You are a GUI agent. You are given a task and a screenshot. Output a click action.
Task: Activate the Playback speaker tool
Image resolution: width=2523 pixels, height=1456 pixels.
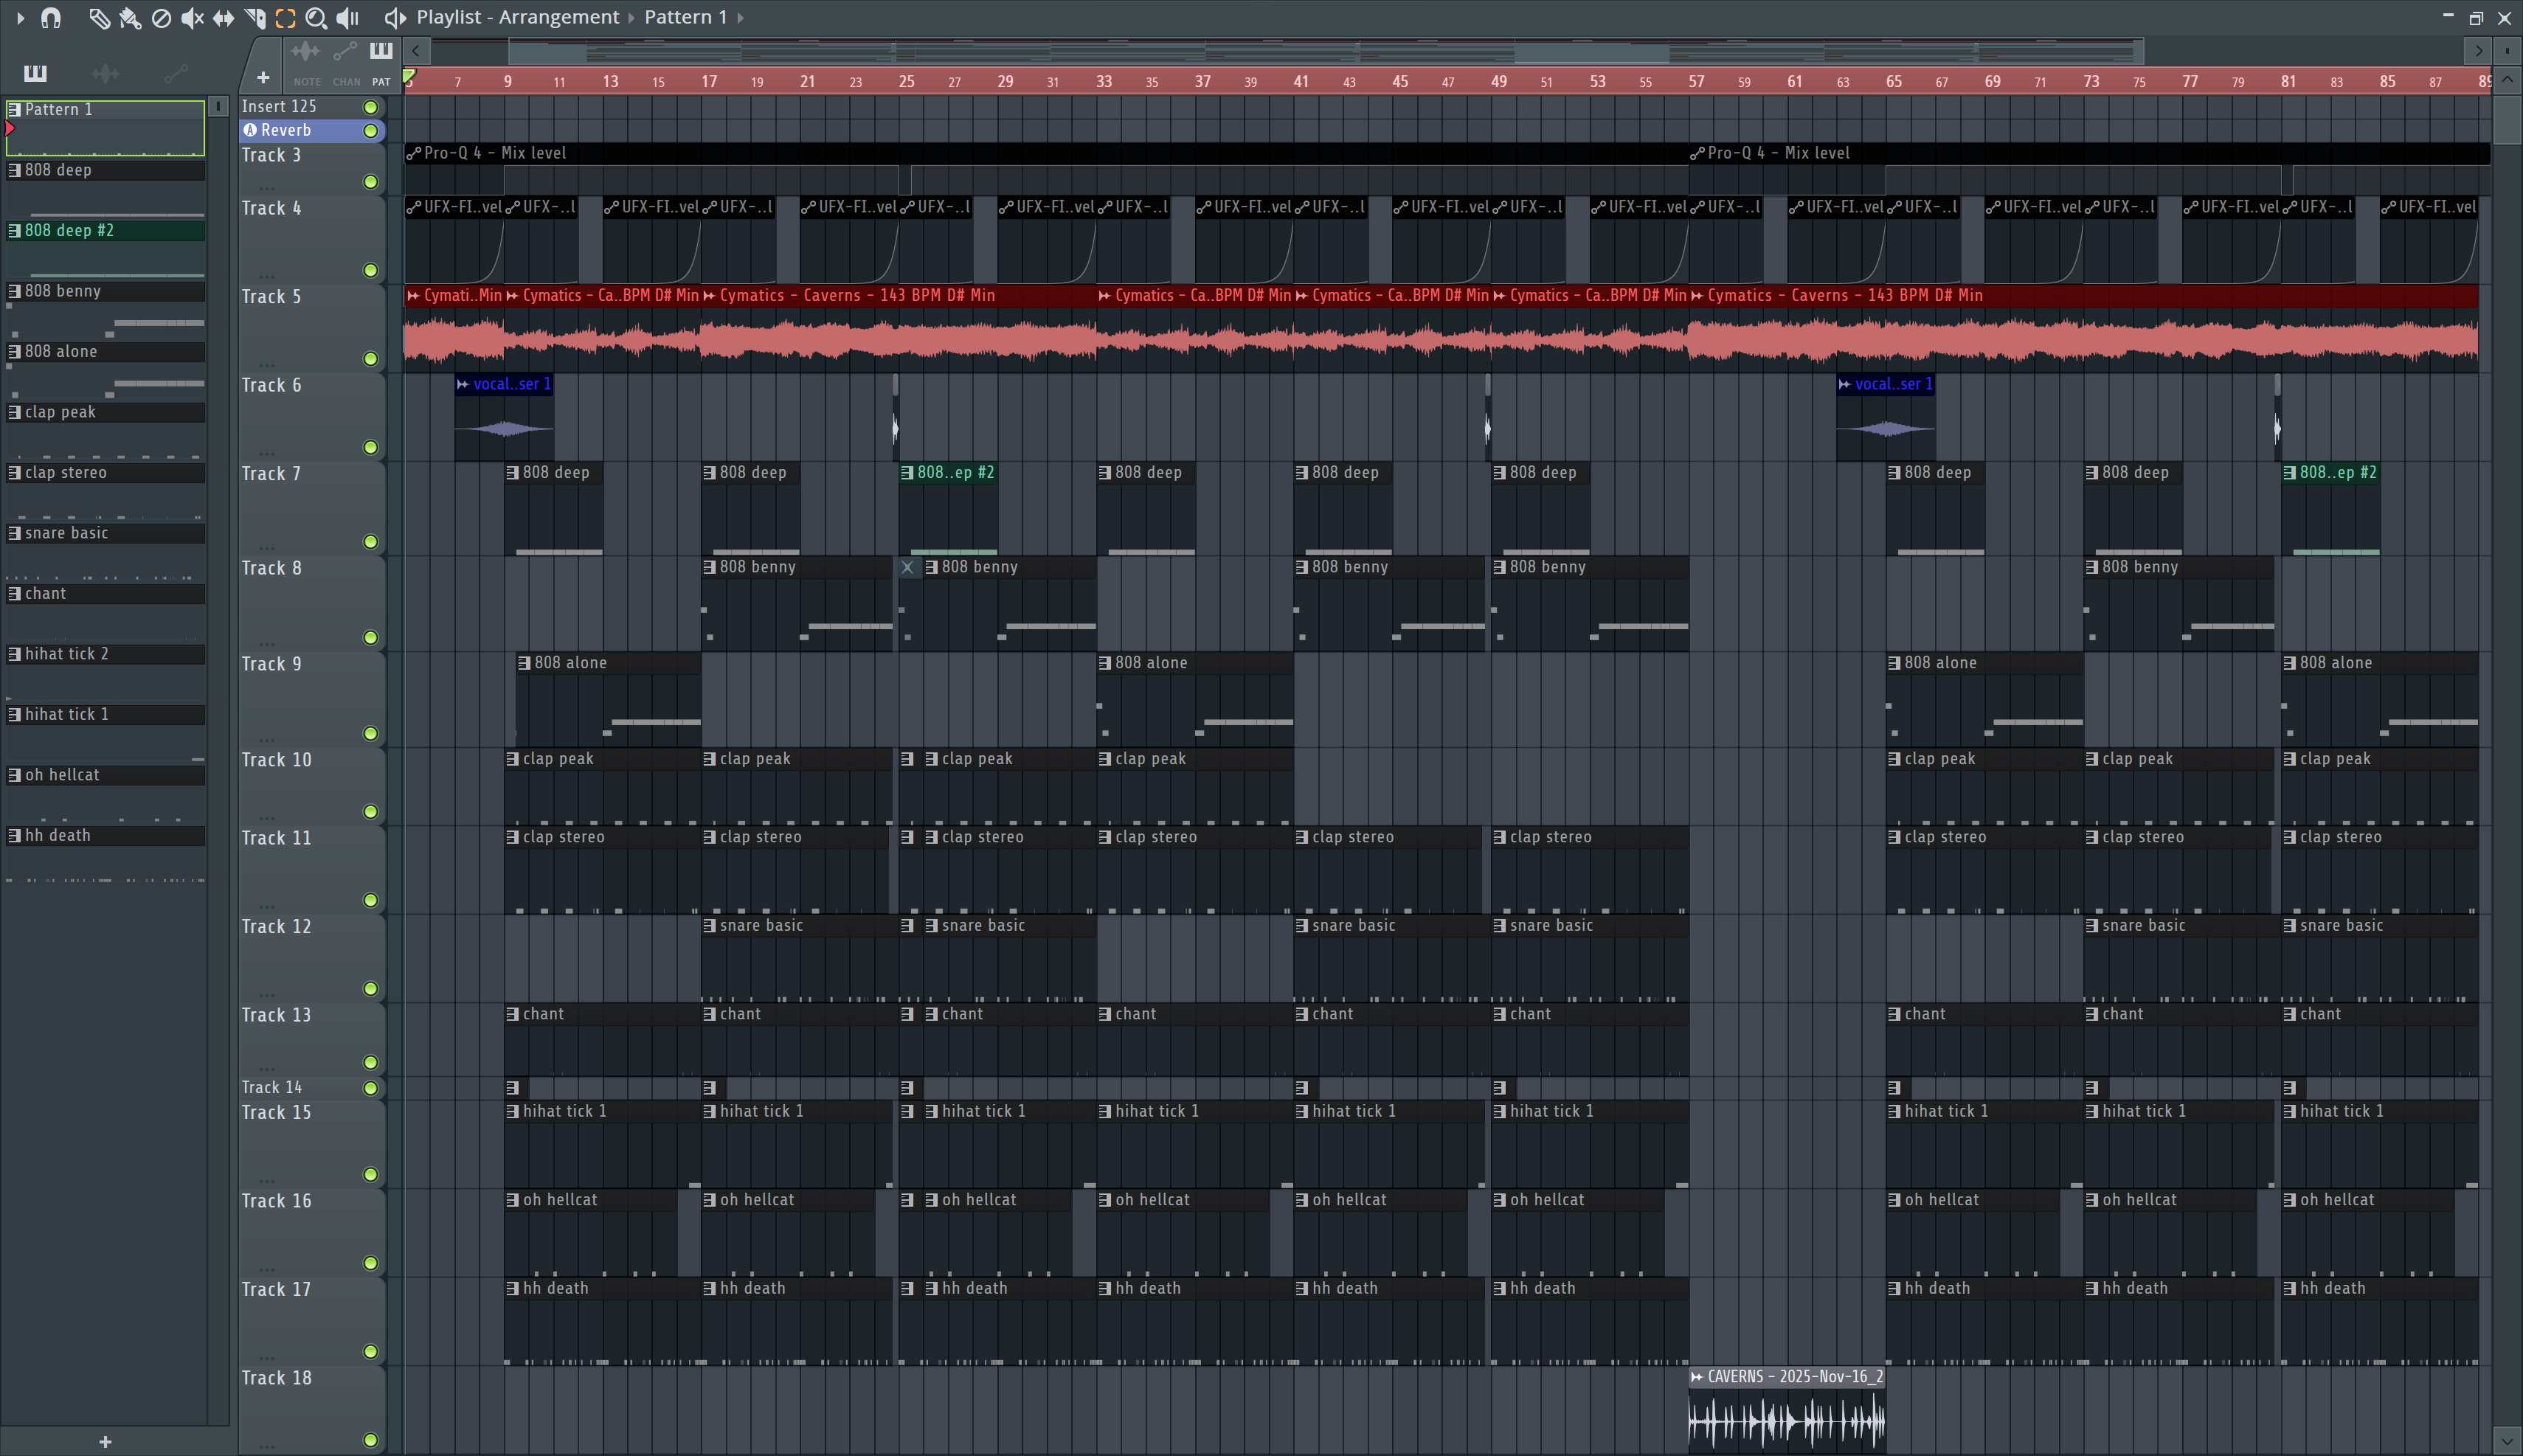point(347,17)
